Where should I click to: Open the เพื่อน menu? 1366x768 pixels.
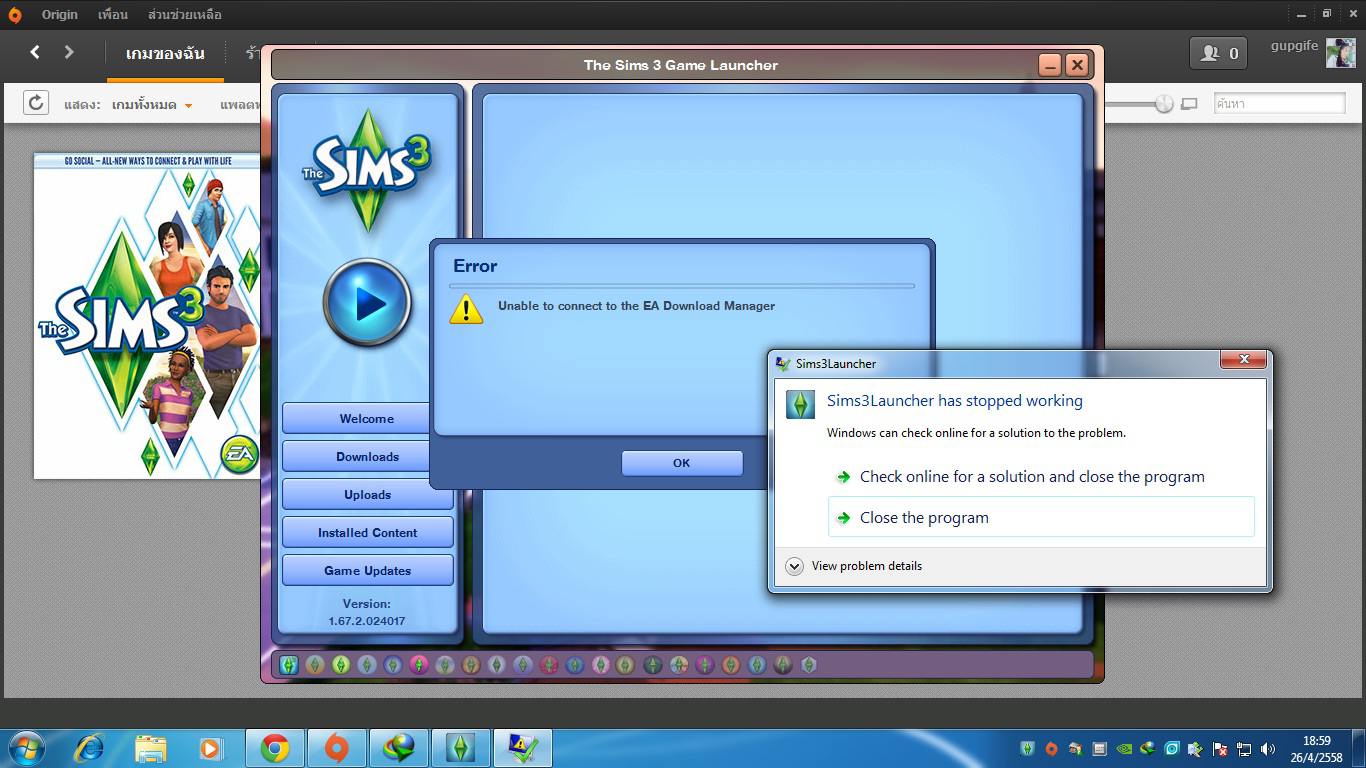(113, 15)
